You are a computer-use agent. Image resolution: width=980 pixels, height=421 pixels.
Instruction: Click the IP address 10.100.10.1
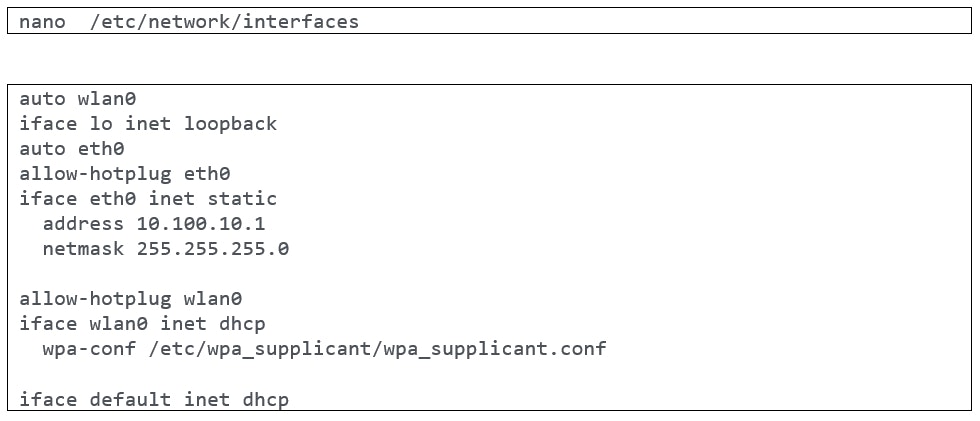[x=201, y=224]
